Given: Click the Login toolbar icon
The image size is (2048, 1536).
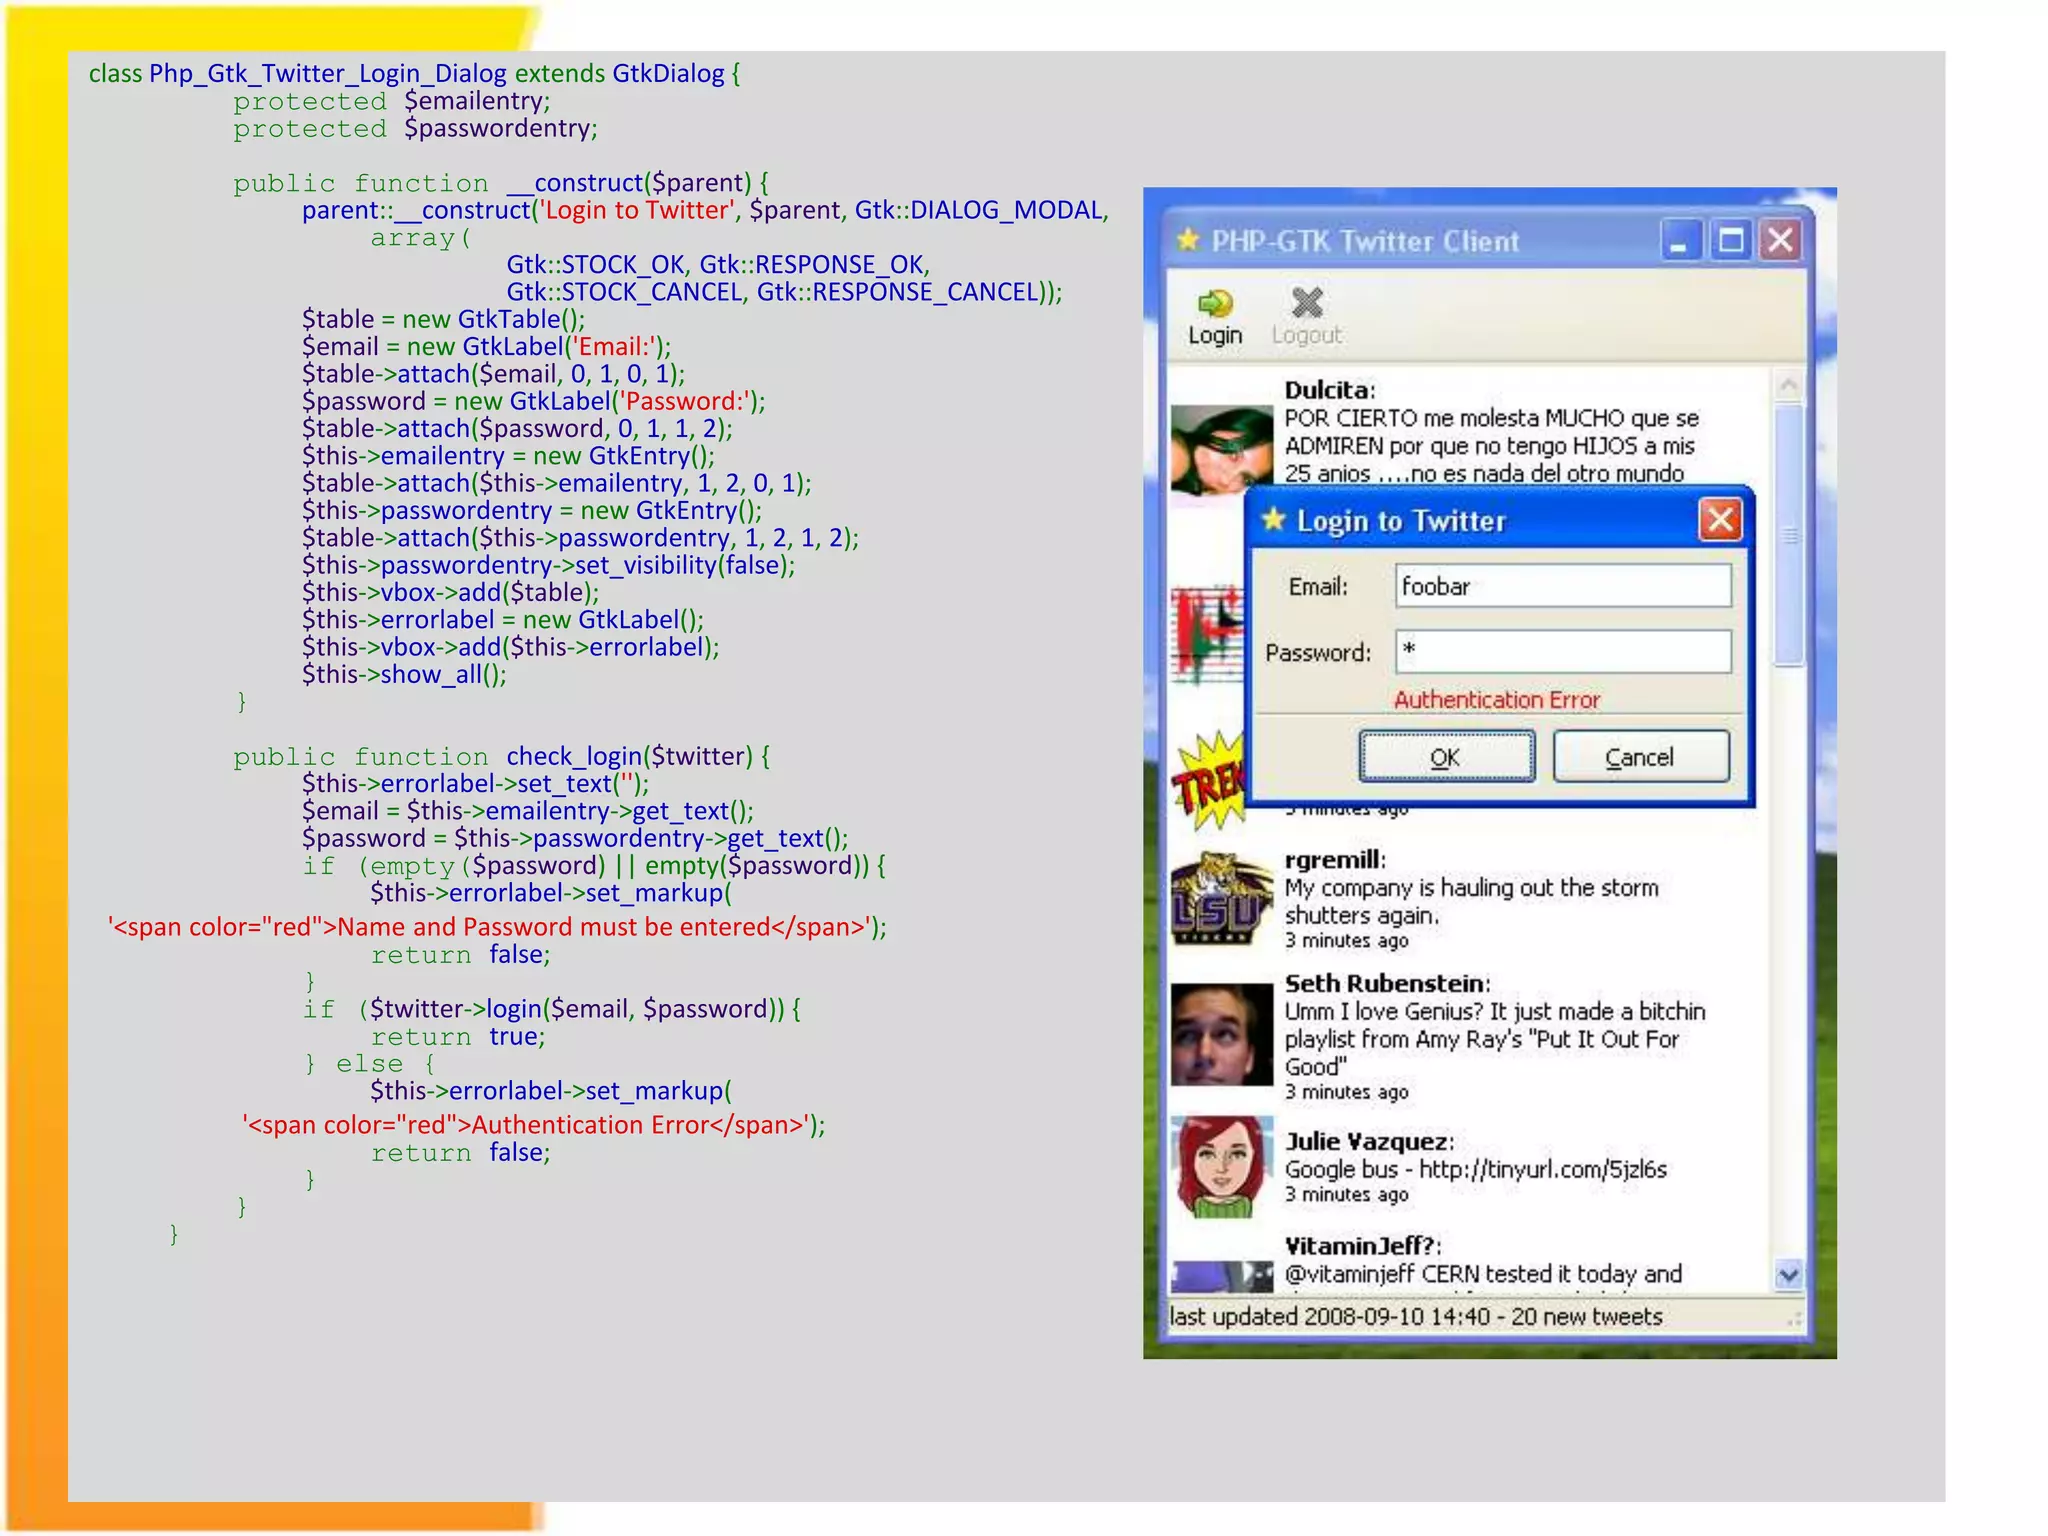Looking at the screenshot, I should (x=1215, y=304).
